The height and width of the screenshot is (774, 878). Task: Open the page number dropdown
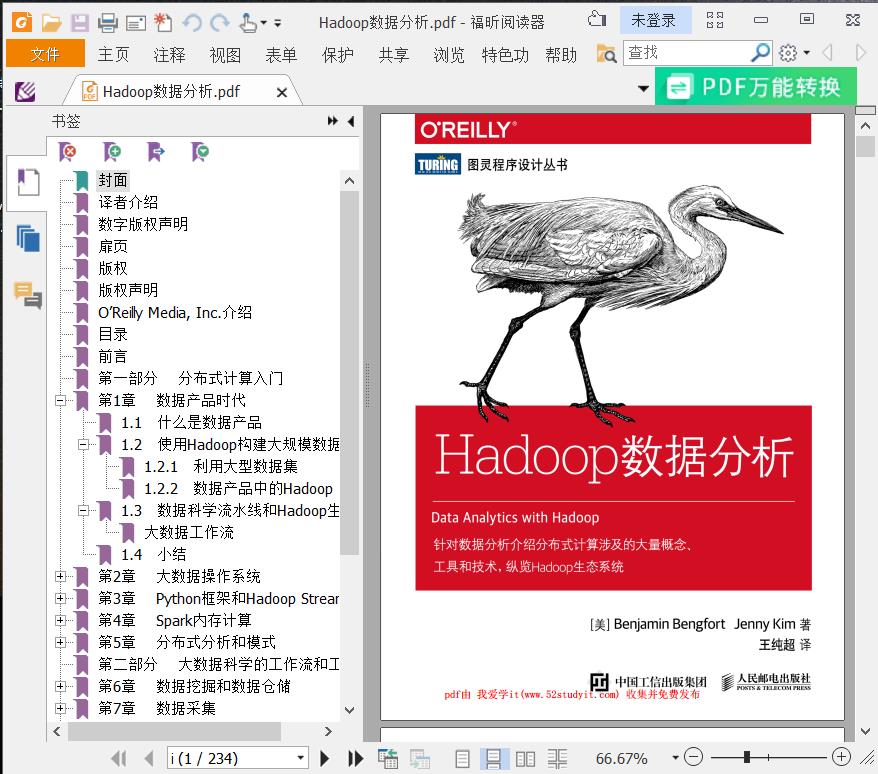coord(301,758)
